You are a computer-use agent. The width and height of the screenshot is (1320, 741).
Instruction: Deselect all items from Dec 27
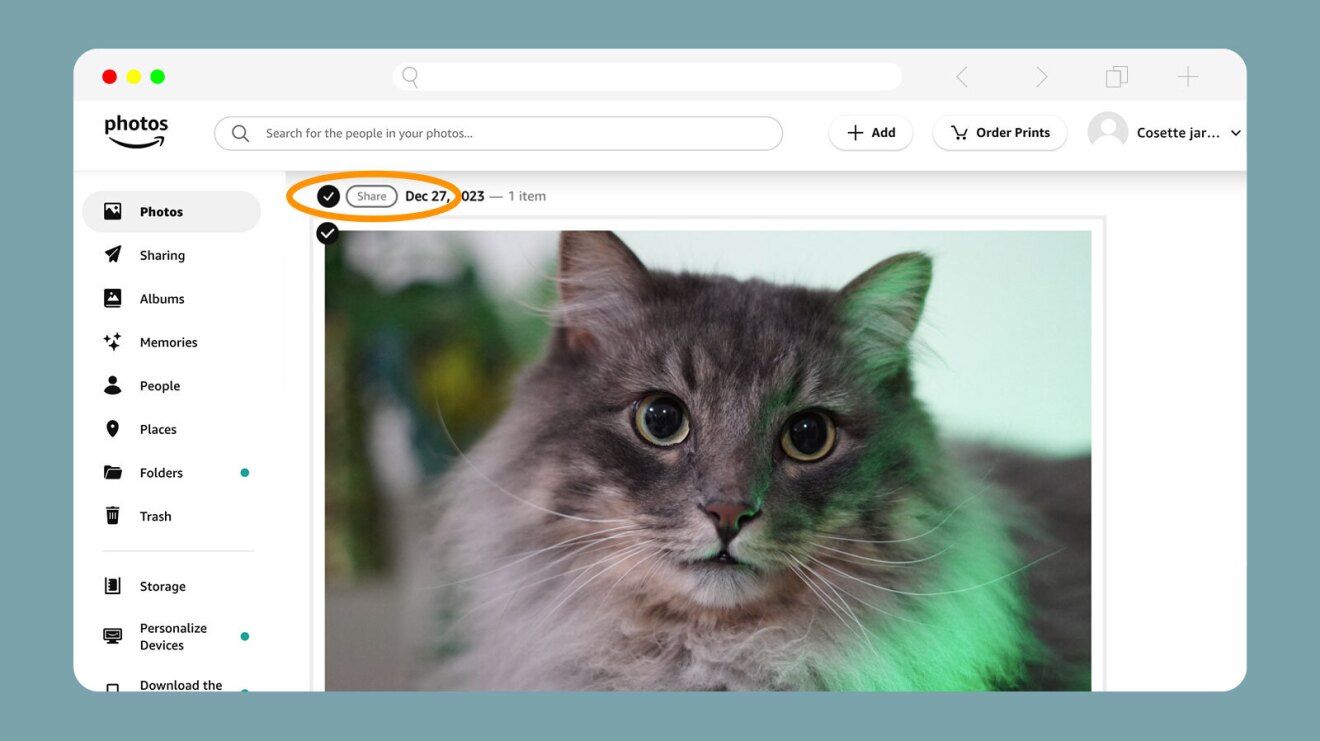click(x=328, y=196)
